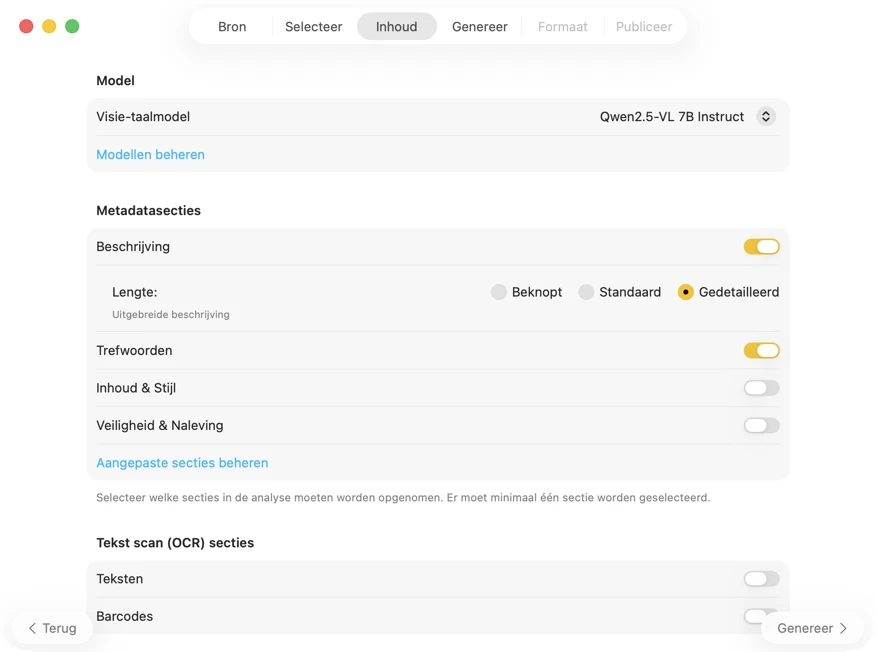
Task: Choose Standaard for the description length
Action: [587, 292]
